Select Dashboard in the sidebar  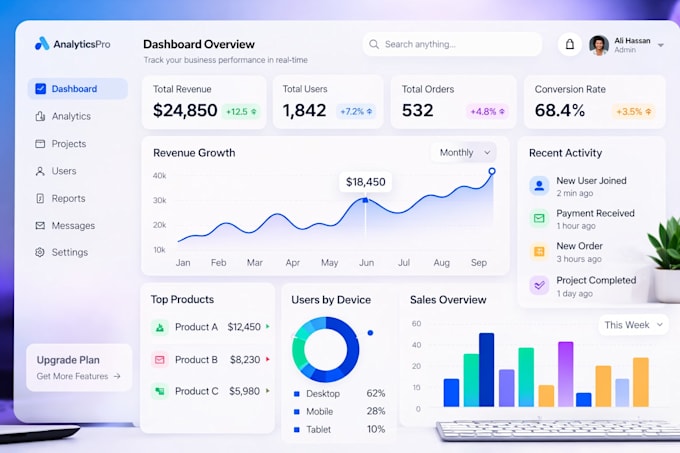pos(78,89)
